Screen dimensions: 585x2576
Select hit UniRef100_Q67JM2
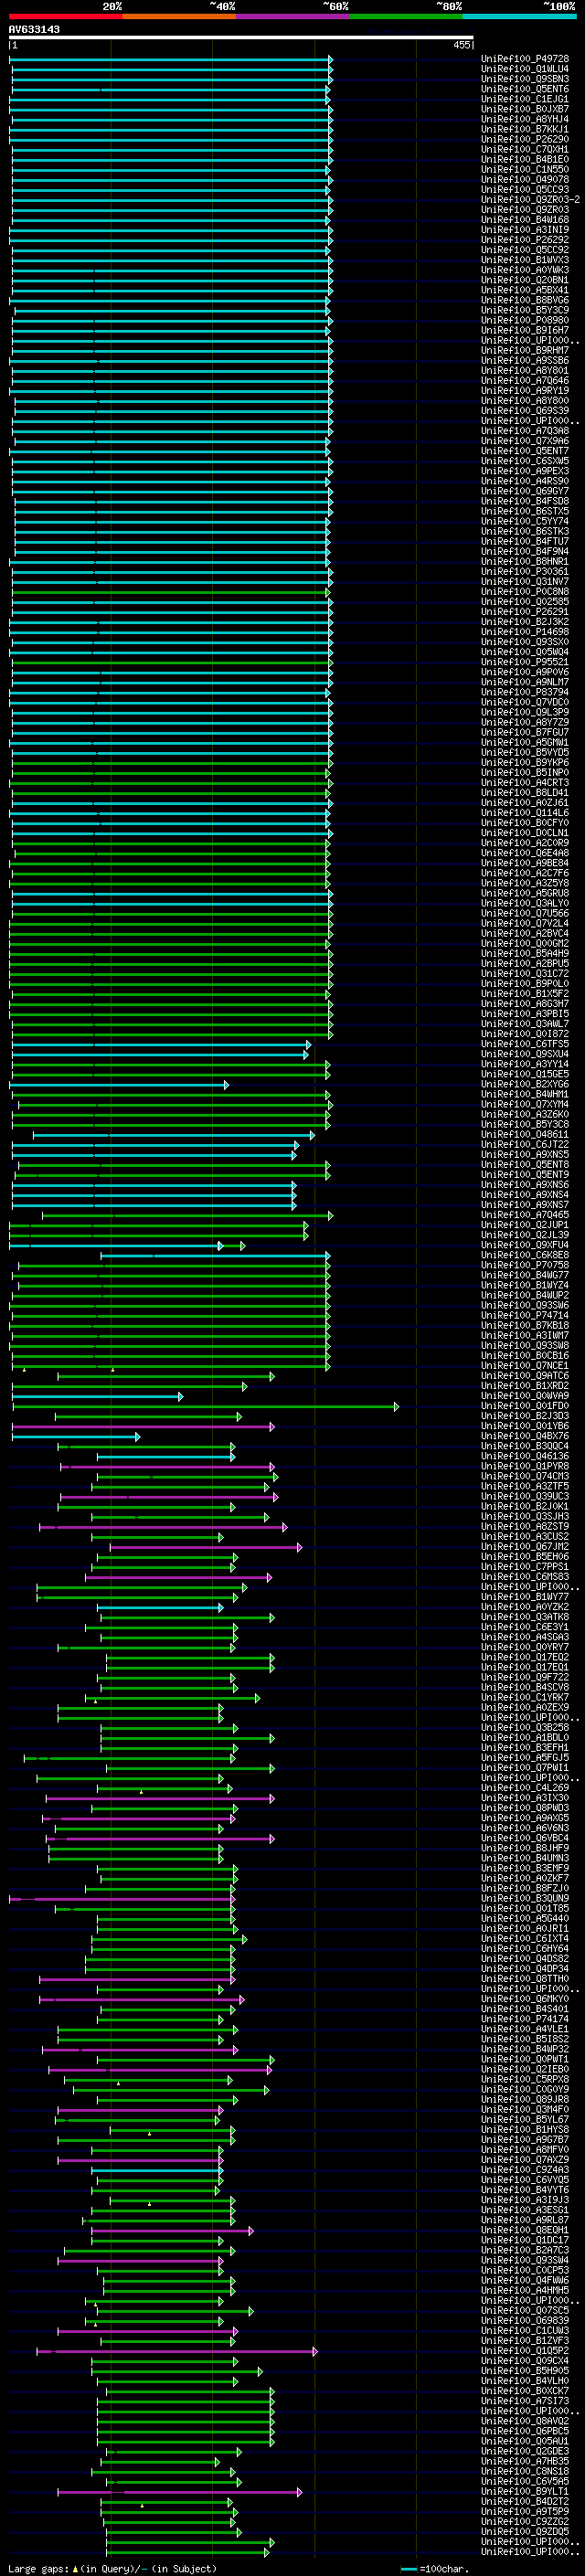pyautogui.click(x=525, y=1547)
